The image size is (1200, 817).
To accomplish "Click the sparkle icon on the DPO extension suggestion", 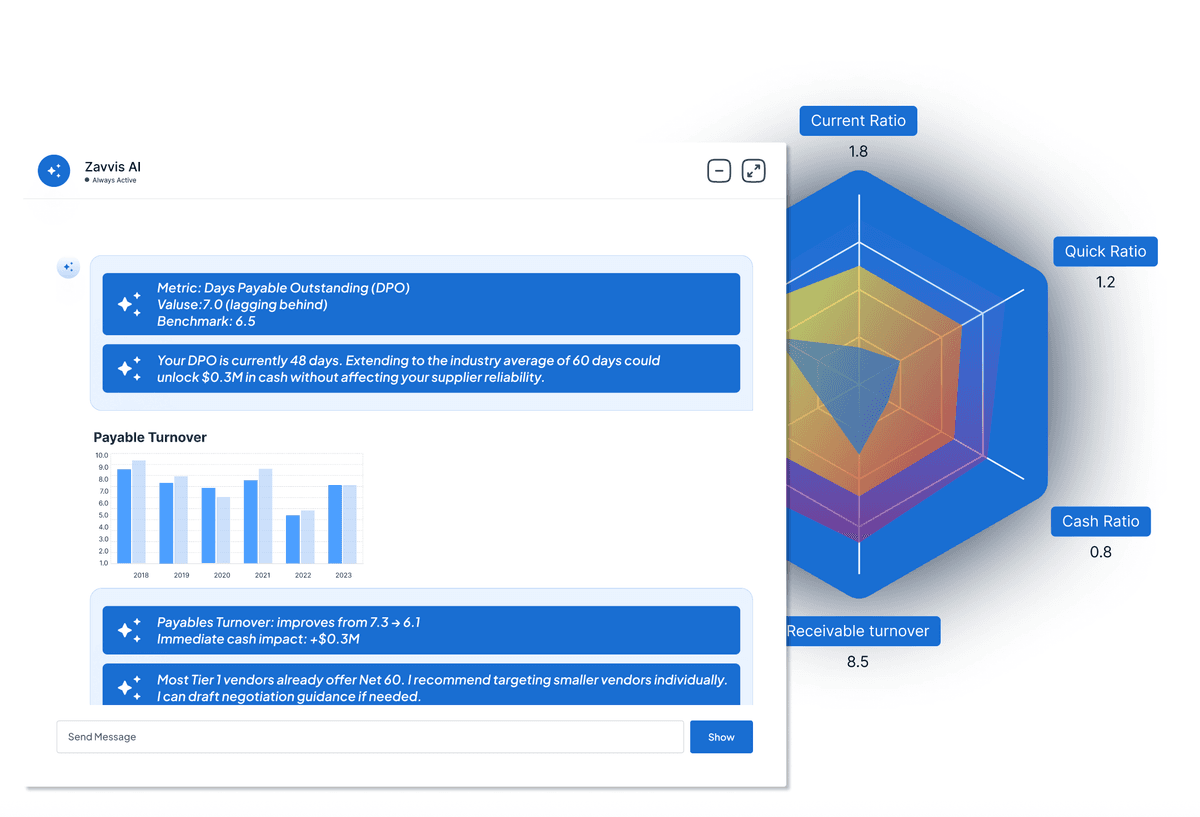I will pyautogui.click(x=128, y=368).
